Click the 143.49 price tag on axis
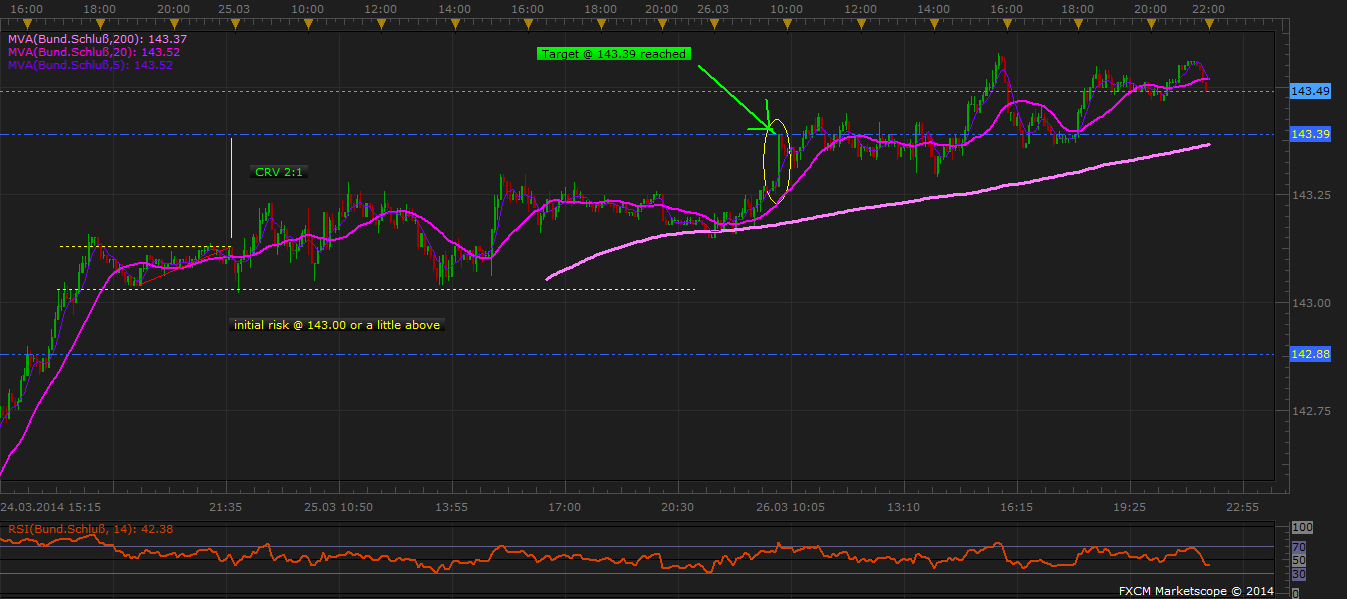The height and width of the screenshot is (599, 1347). coord(1309,91)
